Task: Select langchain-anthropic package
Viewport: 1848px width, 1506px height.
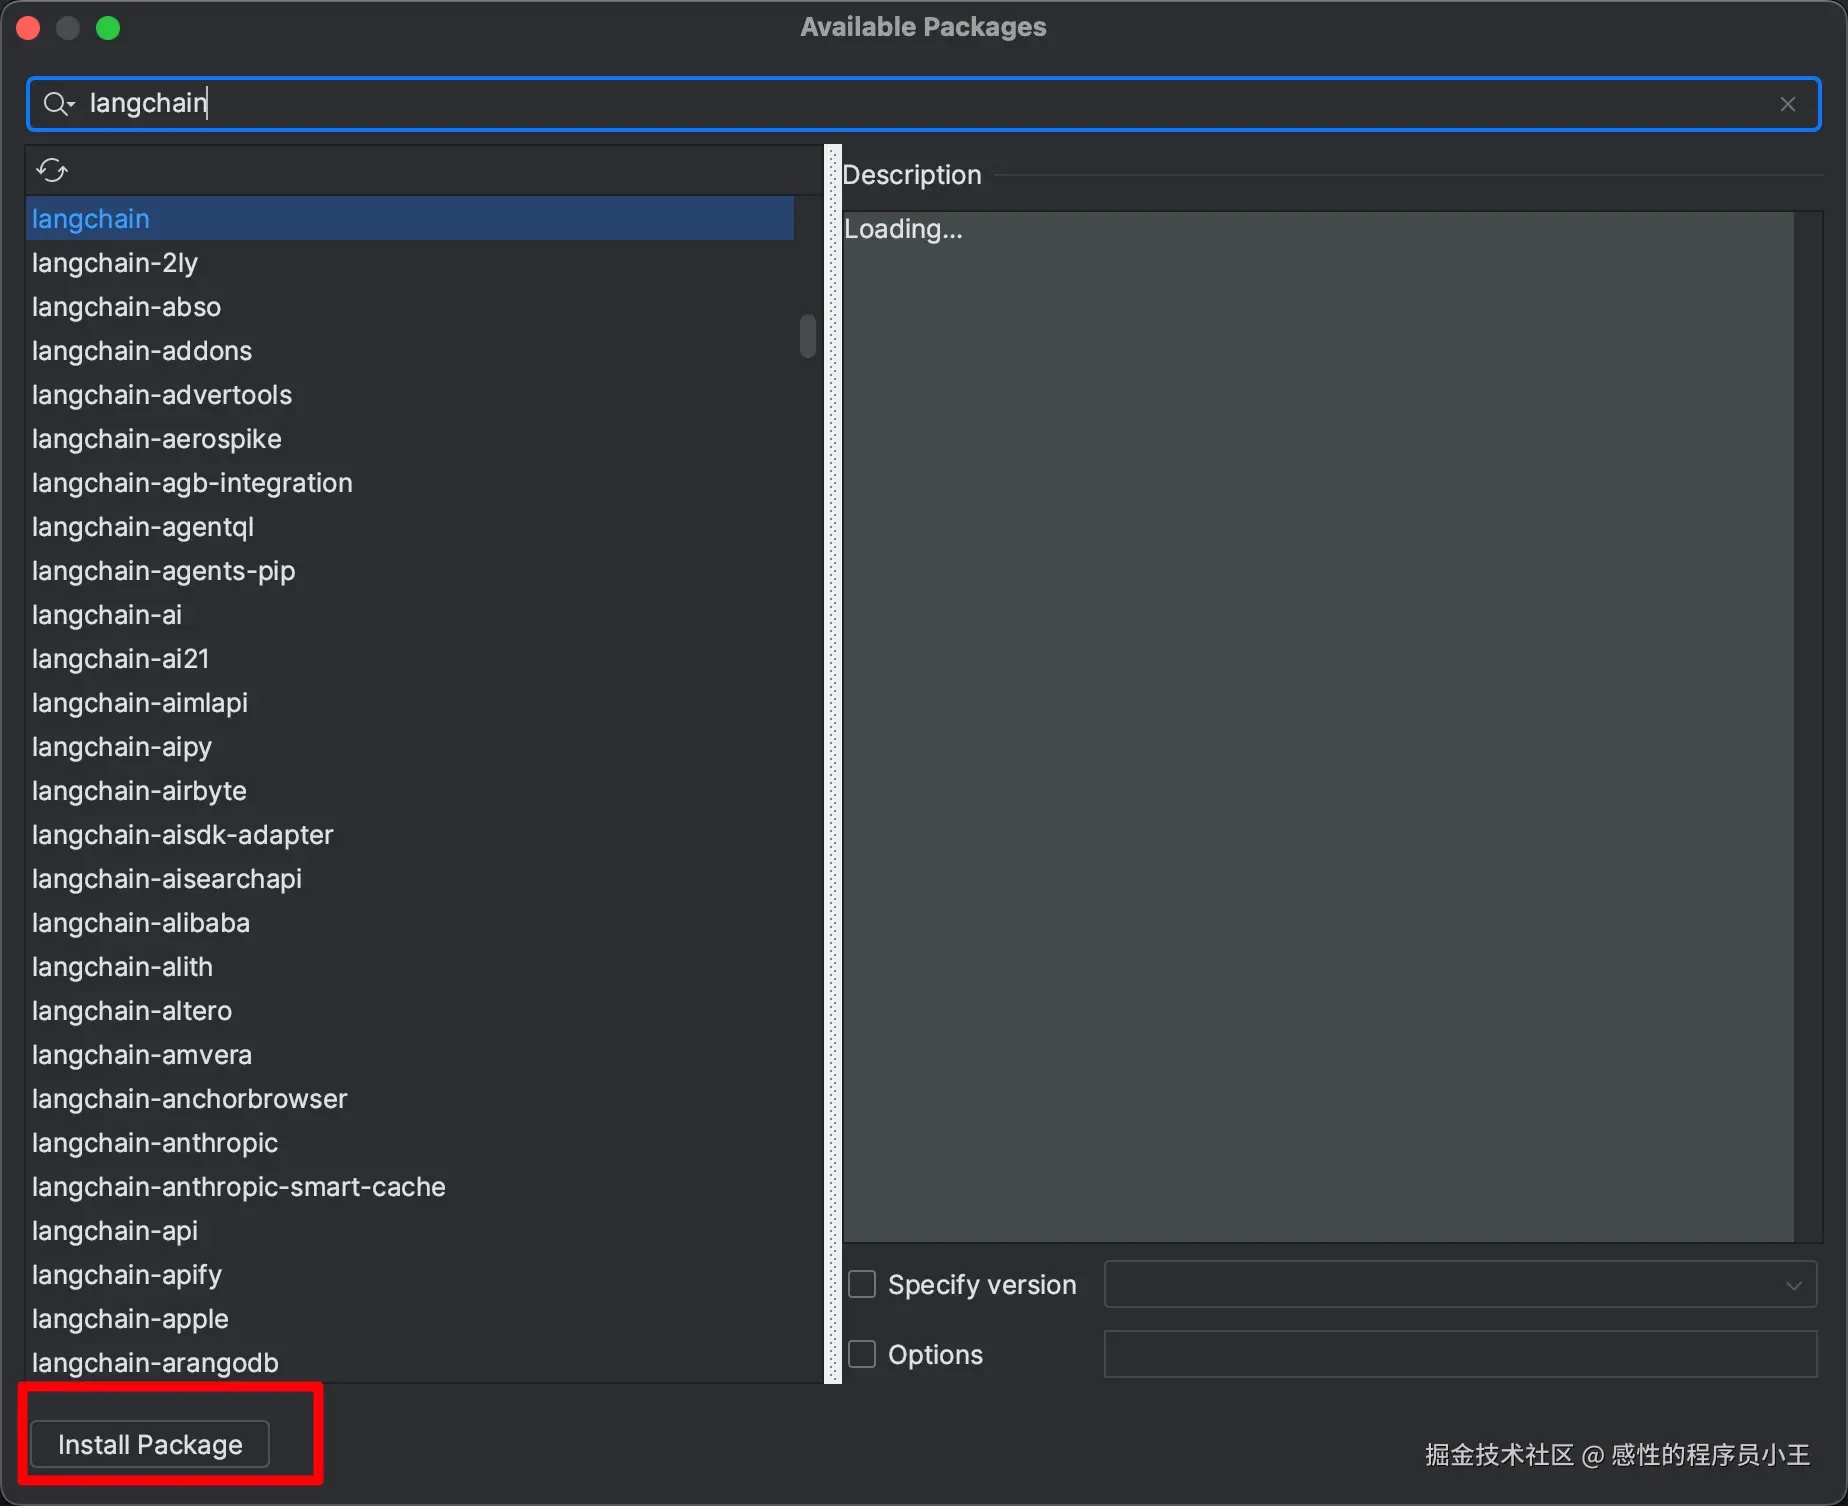Action: pyautogui.click(x=410, y=1142)
